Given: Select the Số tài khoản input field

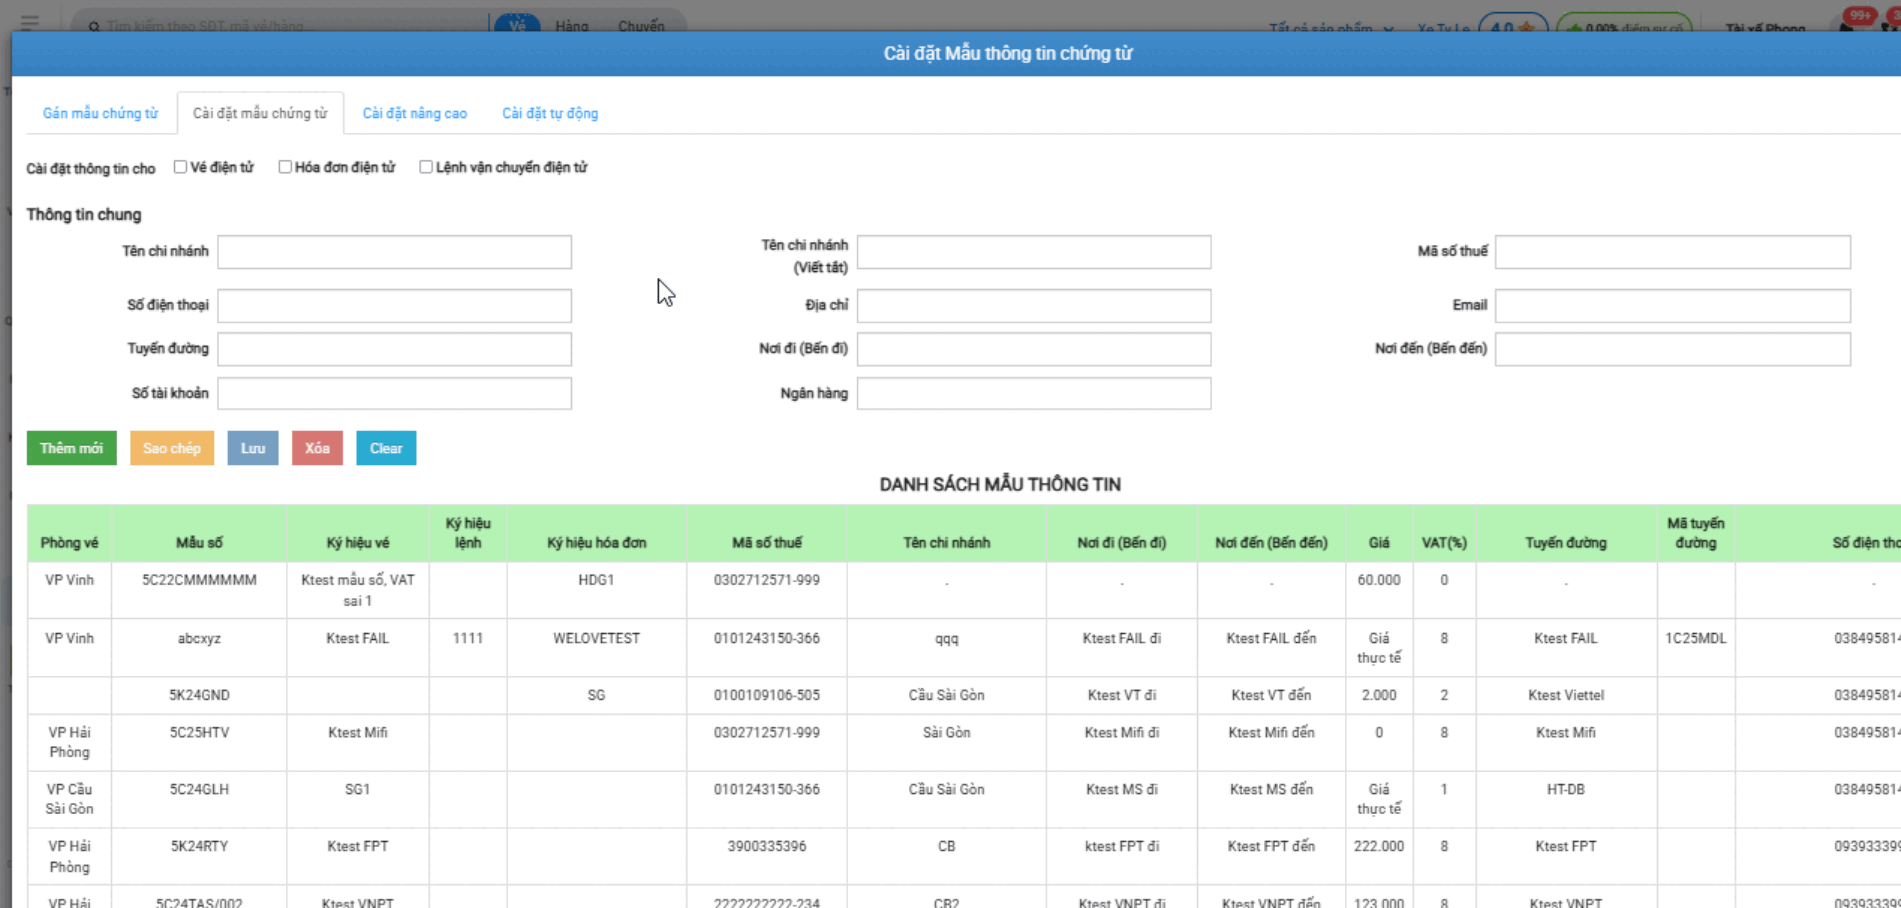Looking at the screenshot, I should [394, 394].
